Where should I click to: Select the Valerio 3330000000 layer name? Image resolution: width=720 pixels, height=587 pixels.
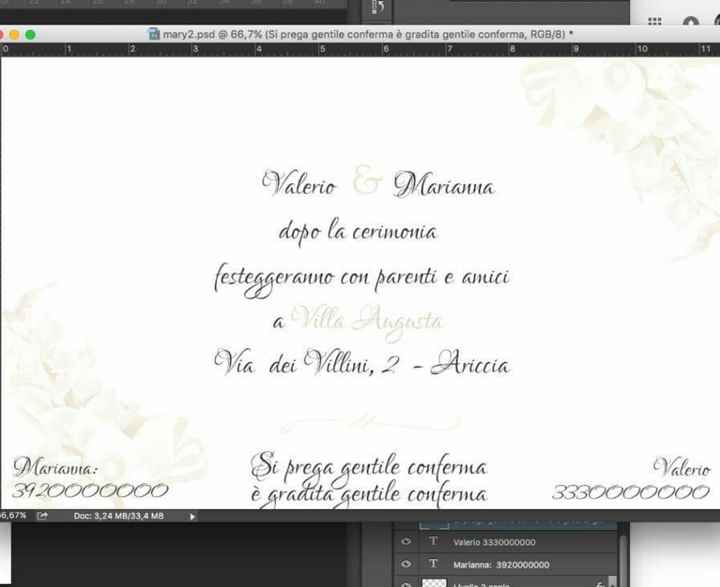coord(494,542)
